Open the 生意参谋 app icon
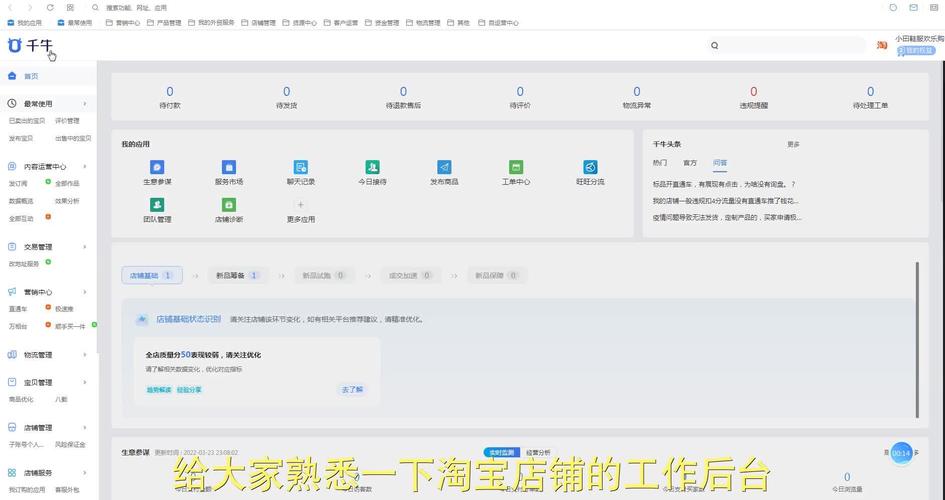Image resolution: width=945 pixels, height=500 pixels. pyautogui.click(x=157, y=167)
